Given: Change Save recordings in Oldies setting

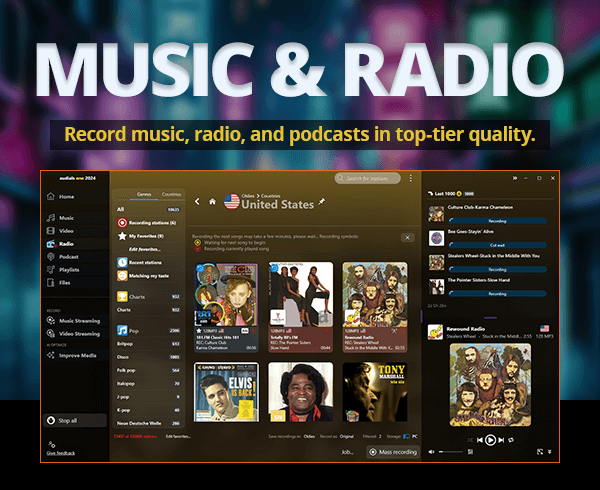Looking at the screenshot, I should tap(309, 436).
